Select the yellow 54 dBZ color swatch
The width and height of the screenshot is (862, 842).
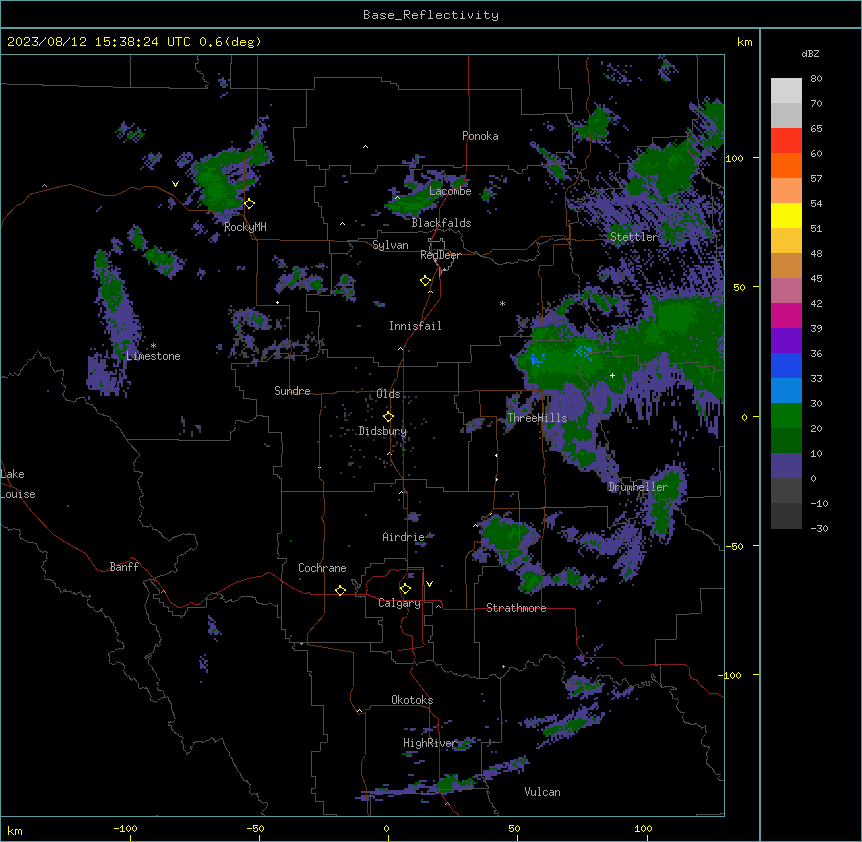(x=786, y=215)
